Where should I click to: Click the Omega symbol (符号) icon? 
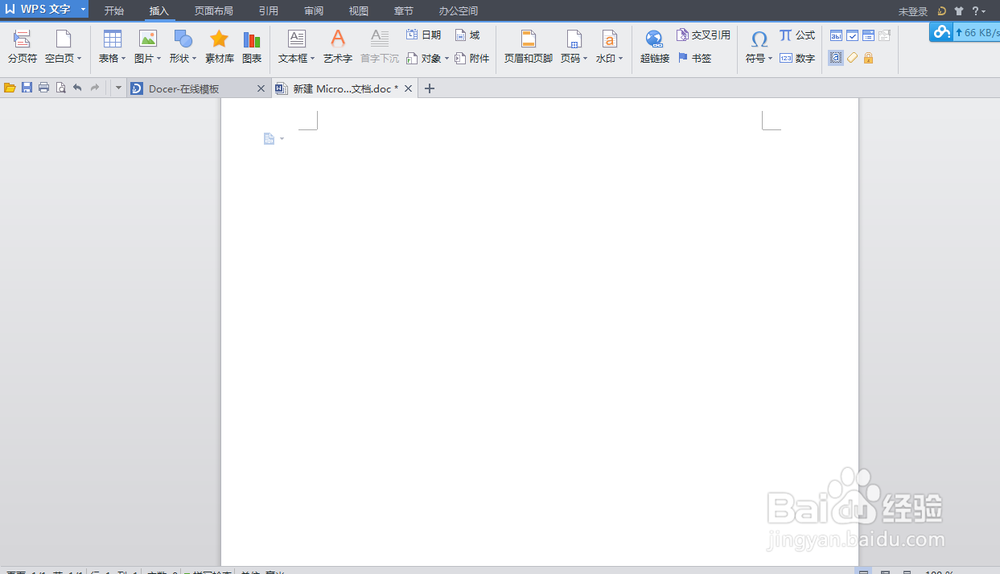click(759, 40)
